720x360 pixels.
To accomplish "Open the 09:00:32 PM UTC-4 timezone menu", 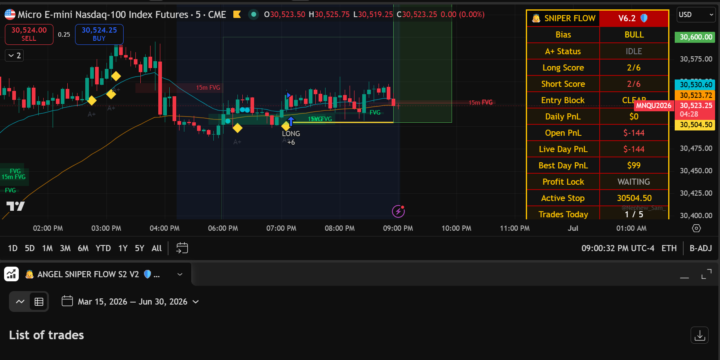I will click(618, 248).
